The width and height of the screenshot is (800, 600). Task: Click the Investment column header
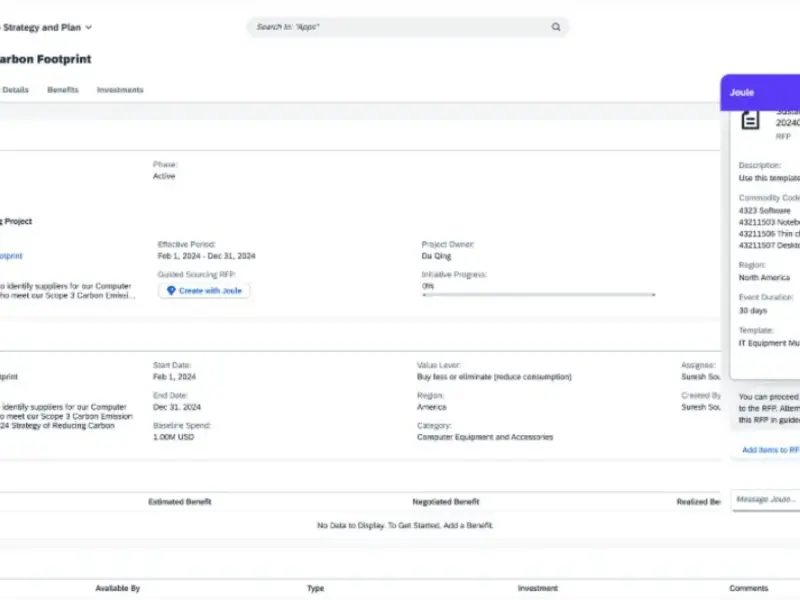[538, 588]
